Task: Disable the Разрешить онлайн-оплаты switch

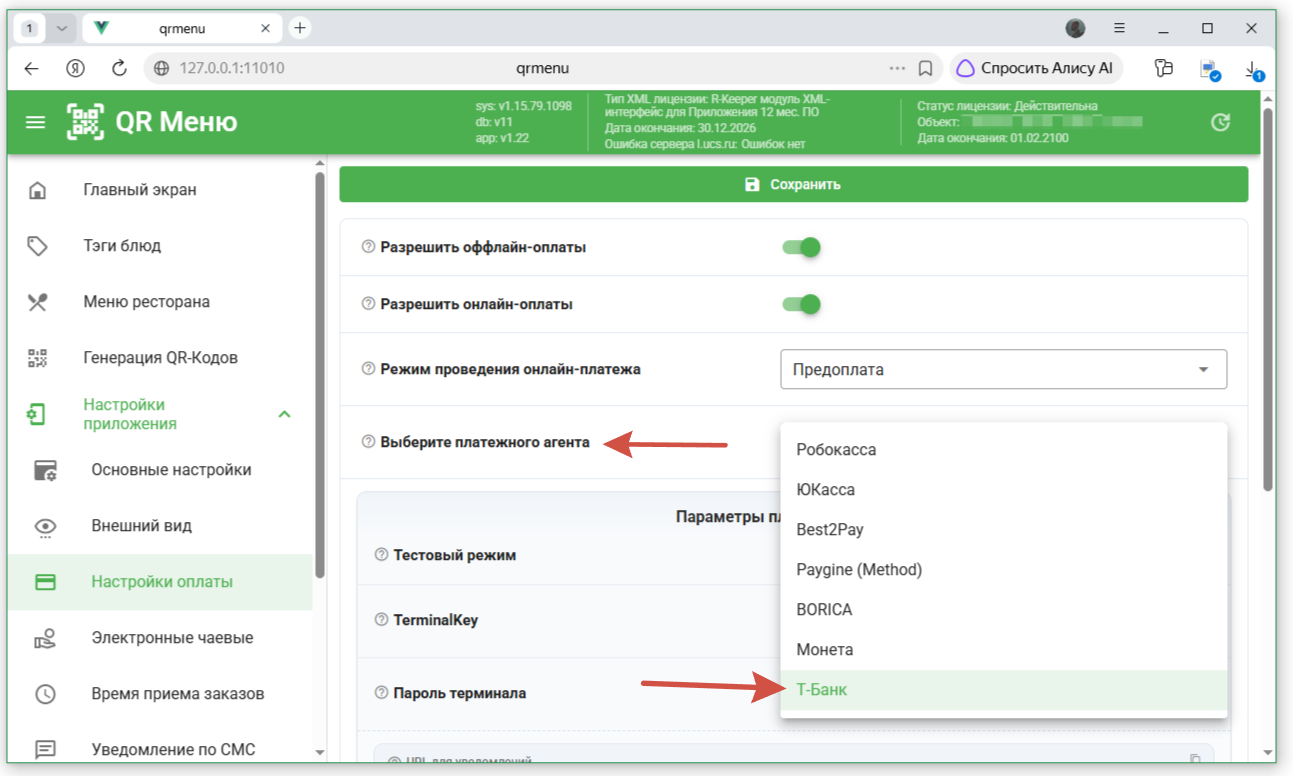Action: pos(801,304)
